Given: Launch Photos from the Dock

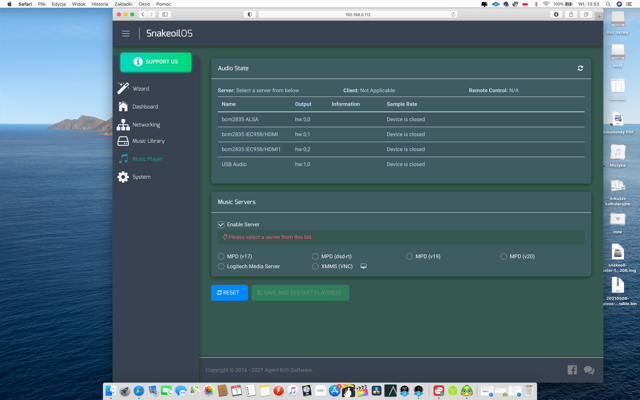Looking at the screenshot, I should point(209,391).
